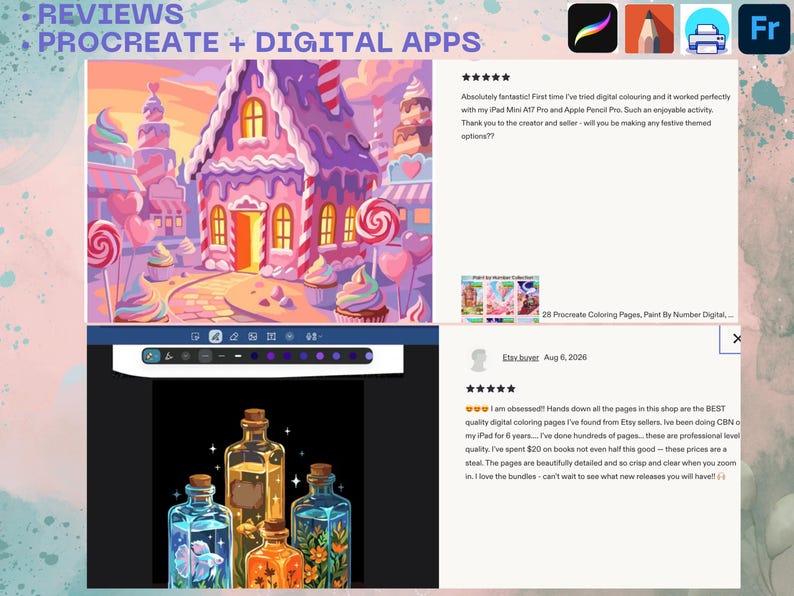
Task: Select the darkest navy color swatch
Action: pos(254,356)
